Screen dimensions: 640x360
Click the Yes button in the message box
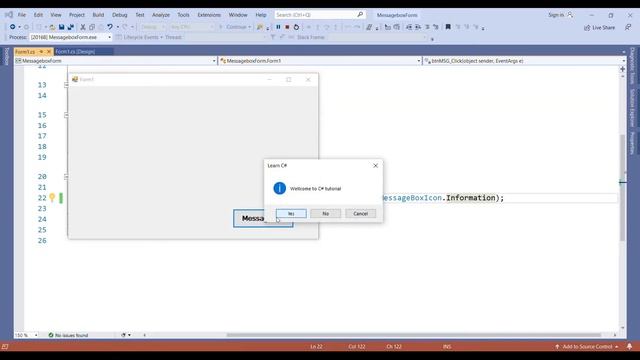click(x=291, y=213)
